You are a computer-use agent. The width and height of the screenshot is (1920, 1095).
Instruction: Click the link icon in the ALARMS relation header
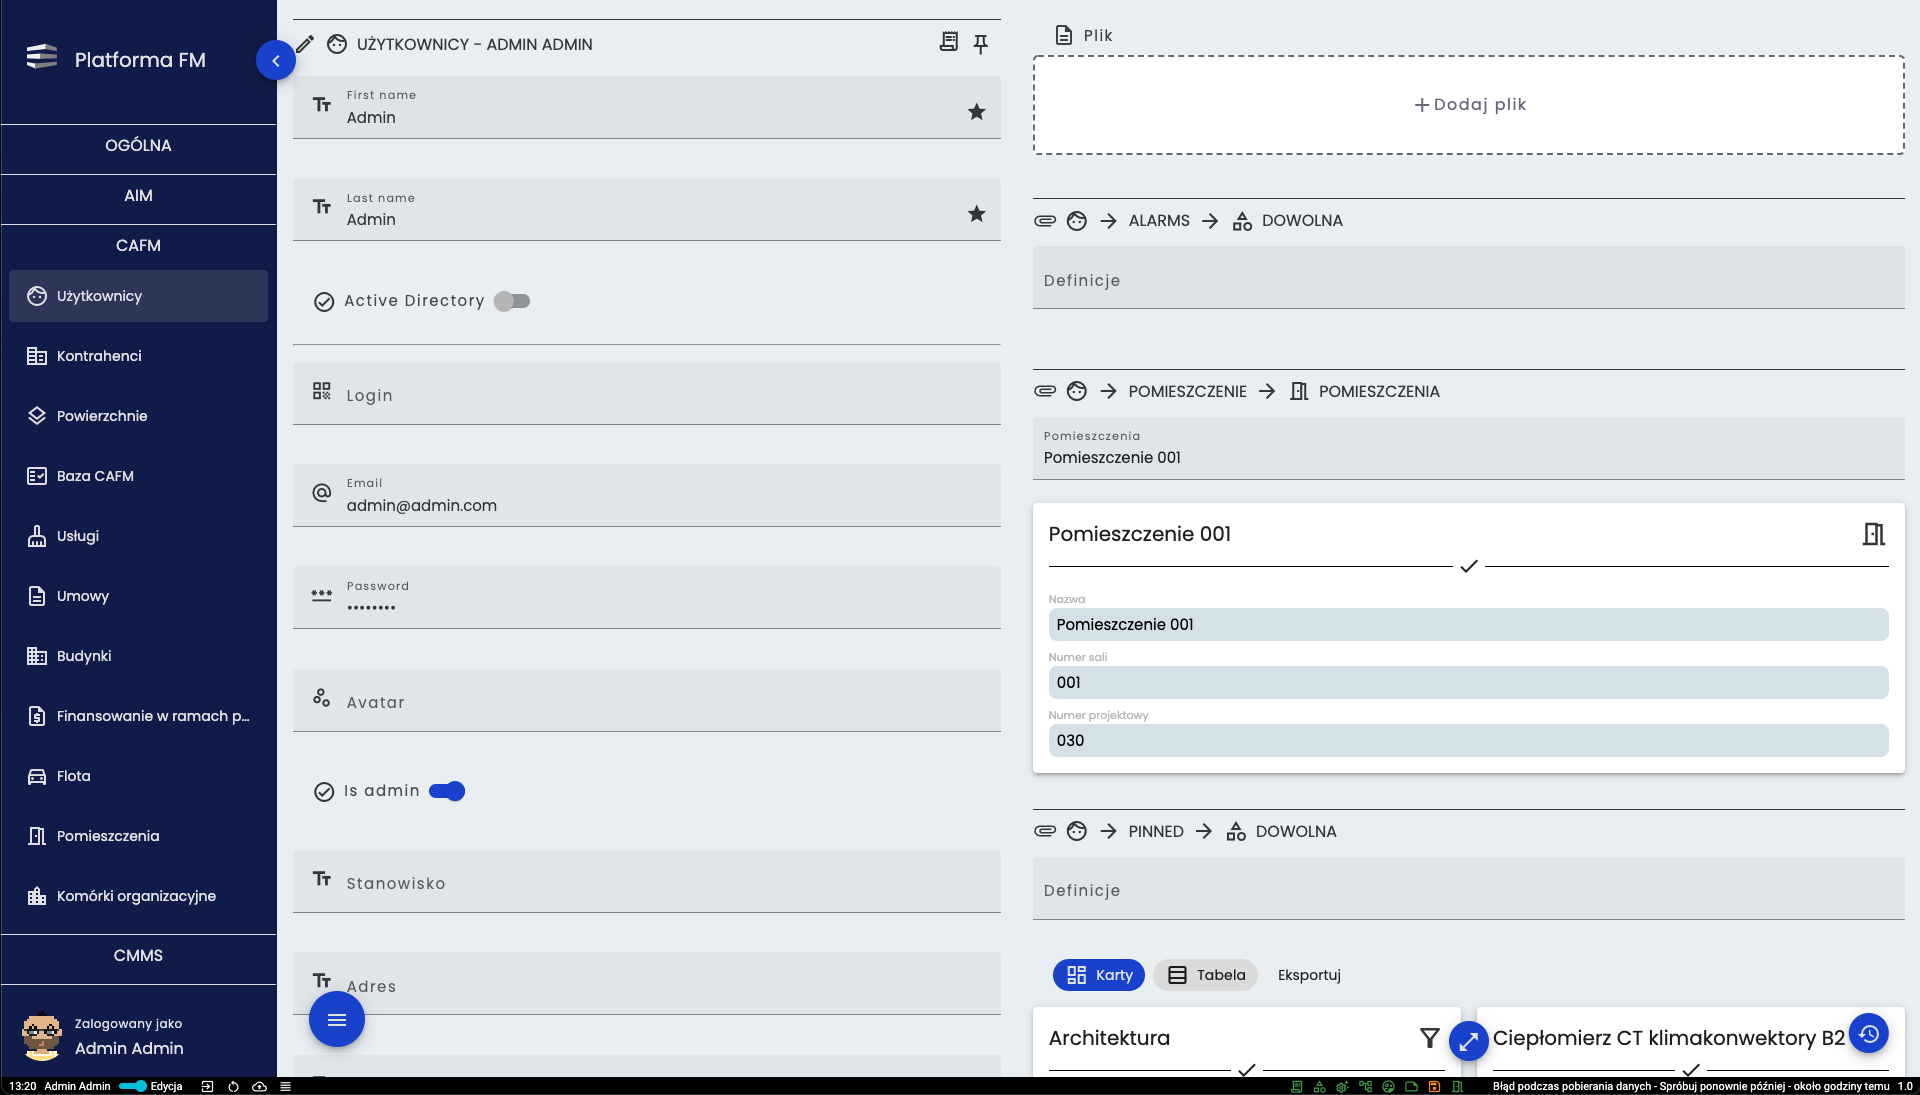pyautogui.click(x=1045, y=221)
